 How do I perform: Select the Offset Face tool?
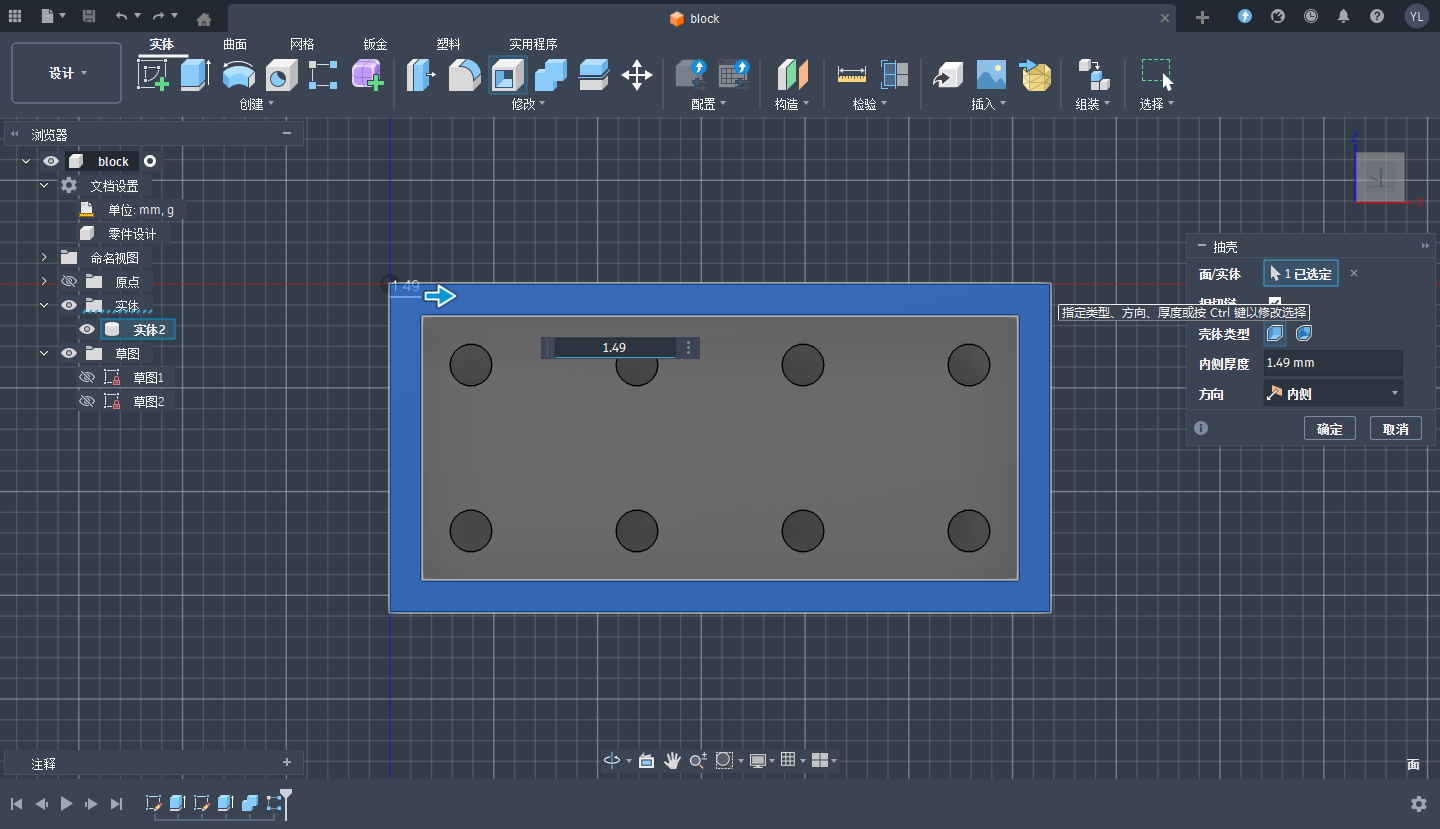(x=594, y=75)
